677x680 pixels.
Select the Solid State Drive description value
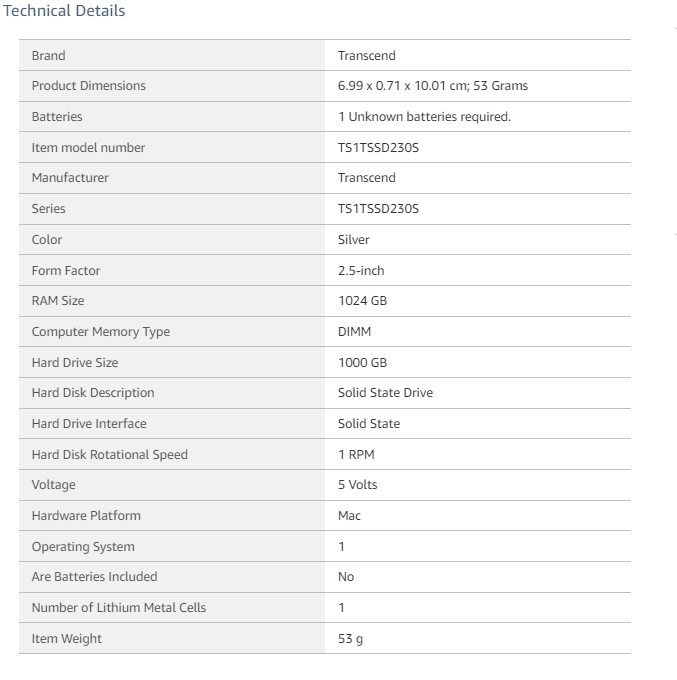[x=385, y=392]
